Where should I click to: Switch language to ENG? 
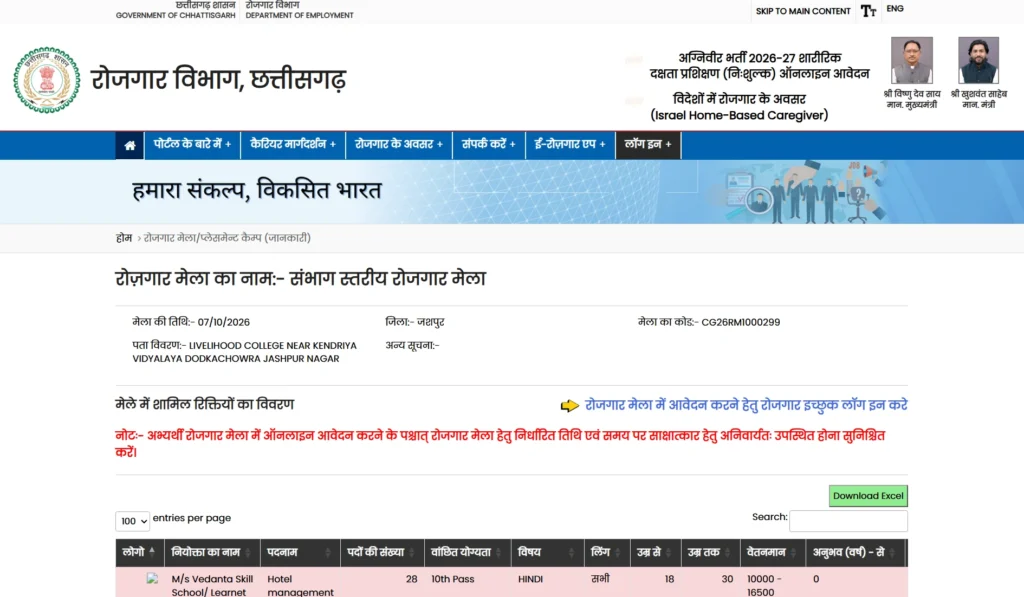coord(895,8)
